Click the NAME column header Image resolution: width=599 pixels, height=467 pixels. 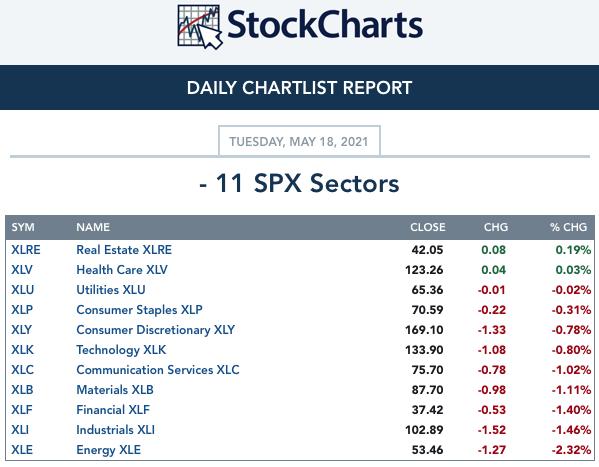(x=93, y=227)
